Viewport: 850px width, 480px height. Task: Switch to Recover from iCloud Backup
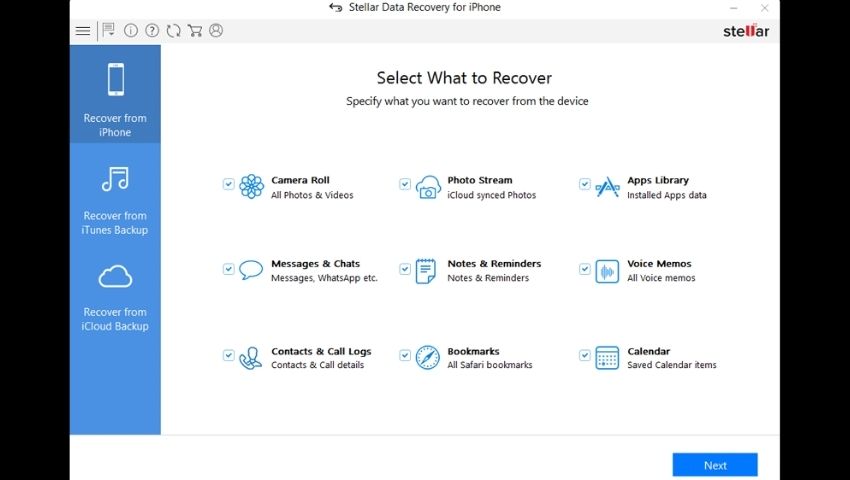pyautogui.click(x=115, y=296)
